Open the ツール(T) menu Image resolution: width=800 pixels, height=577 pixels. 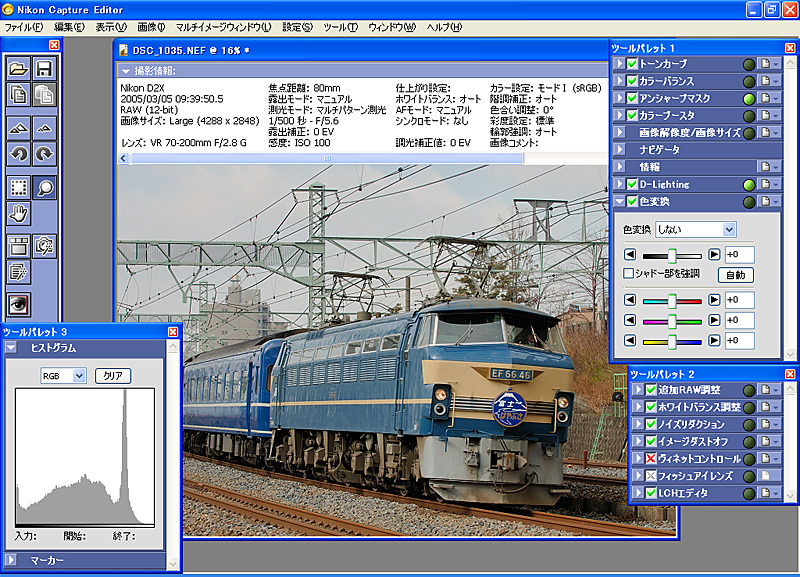coord(340,27)
